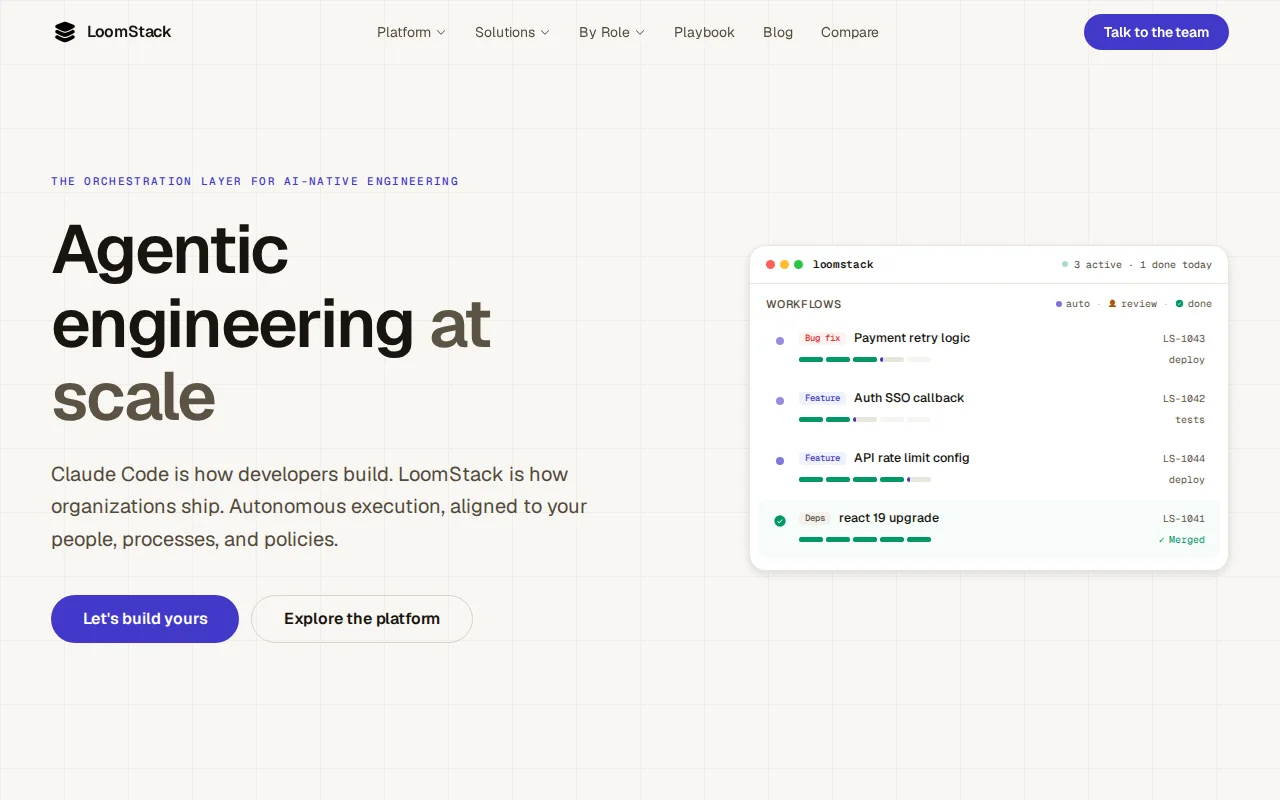Screen dimensions: 1280x800
Task: Click the deploy stage label under LS-1043
Action: pos(1187,360)
